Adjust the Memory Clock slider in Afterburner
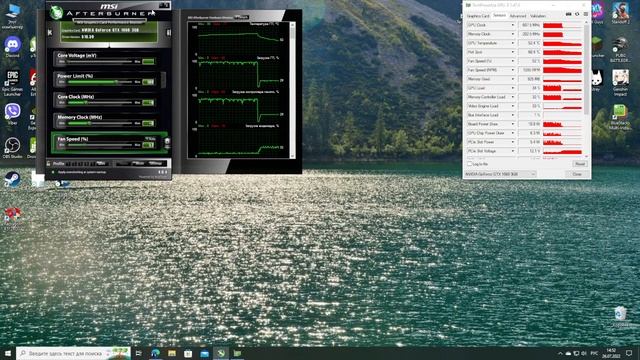Screen dimensions: 640x360 100,123
